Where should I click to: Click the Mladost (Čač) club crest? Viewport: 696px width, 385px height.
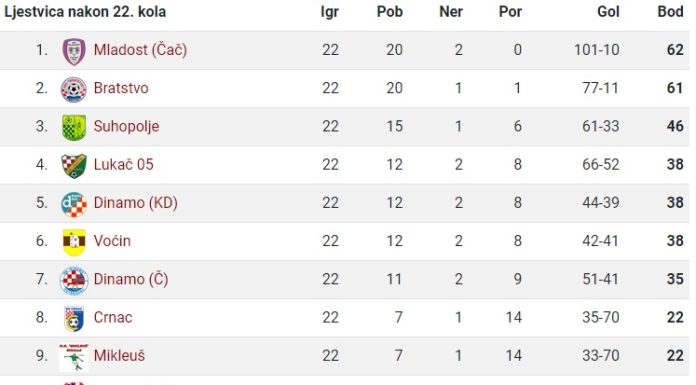[x=74, y=51]
